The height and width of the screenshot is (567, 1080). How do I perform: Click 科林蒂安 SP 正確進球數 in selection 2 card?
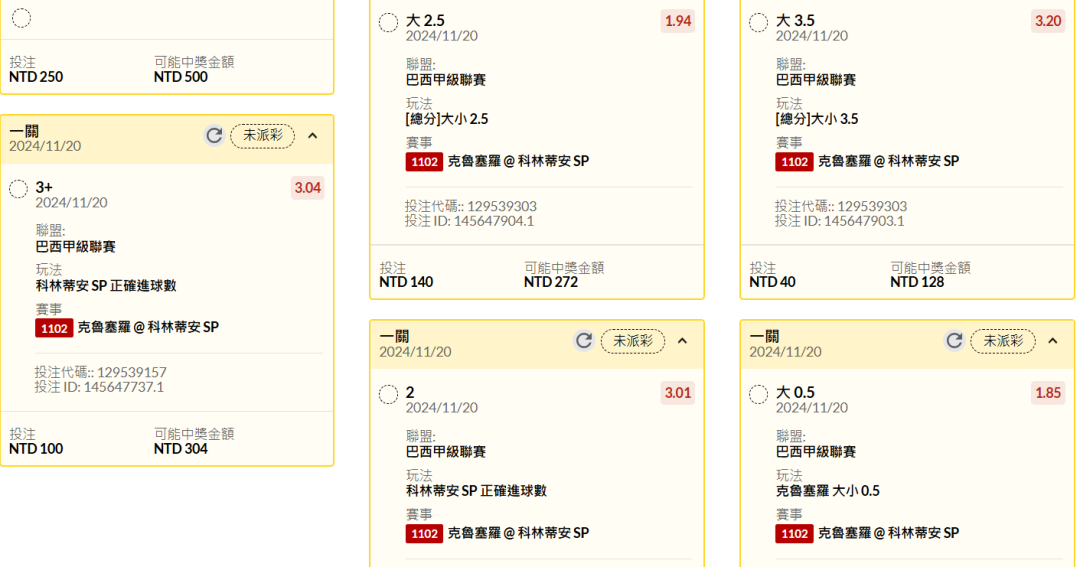476,491
